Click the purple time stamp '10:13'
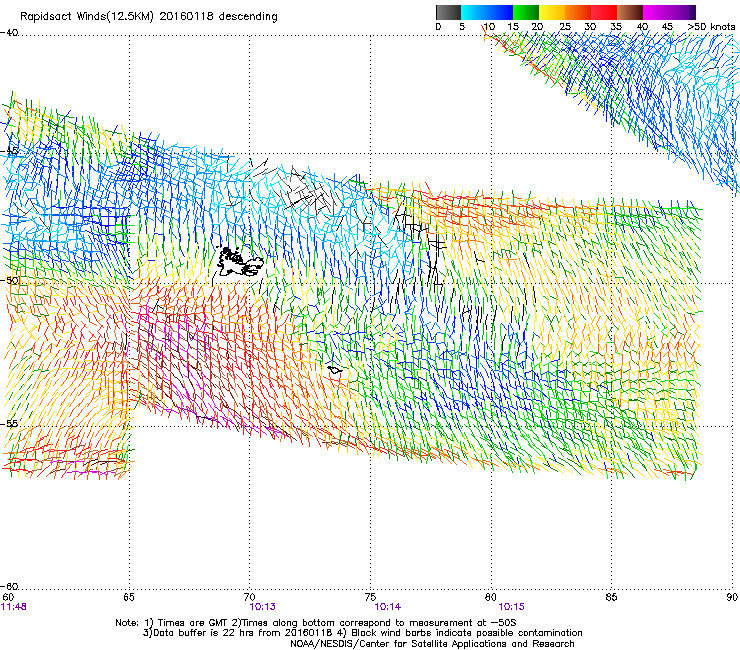Screen dimensions: 740x650 click(x=262, y=607)
